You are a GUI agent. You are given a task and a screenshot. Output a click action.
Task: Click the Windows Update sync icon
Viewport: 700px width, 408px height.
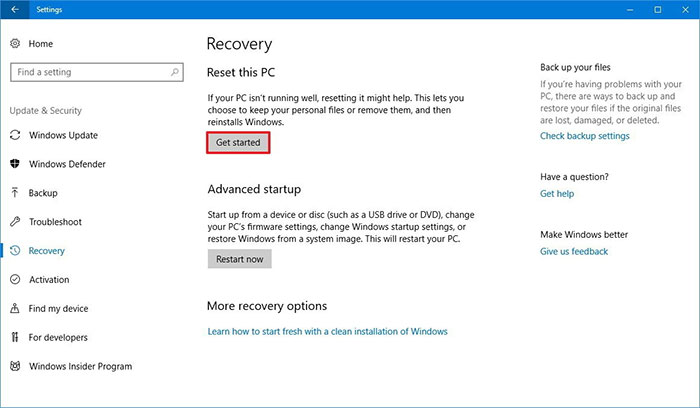(15, 135)
